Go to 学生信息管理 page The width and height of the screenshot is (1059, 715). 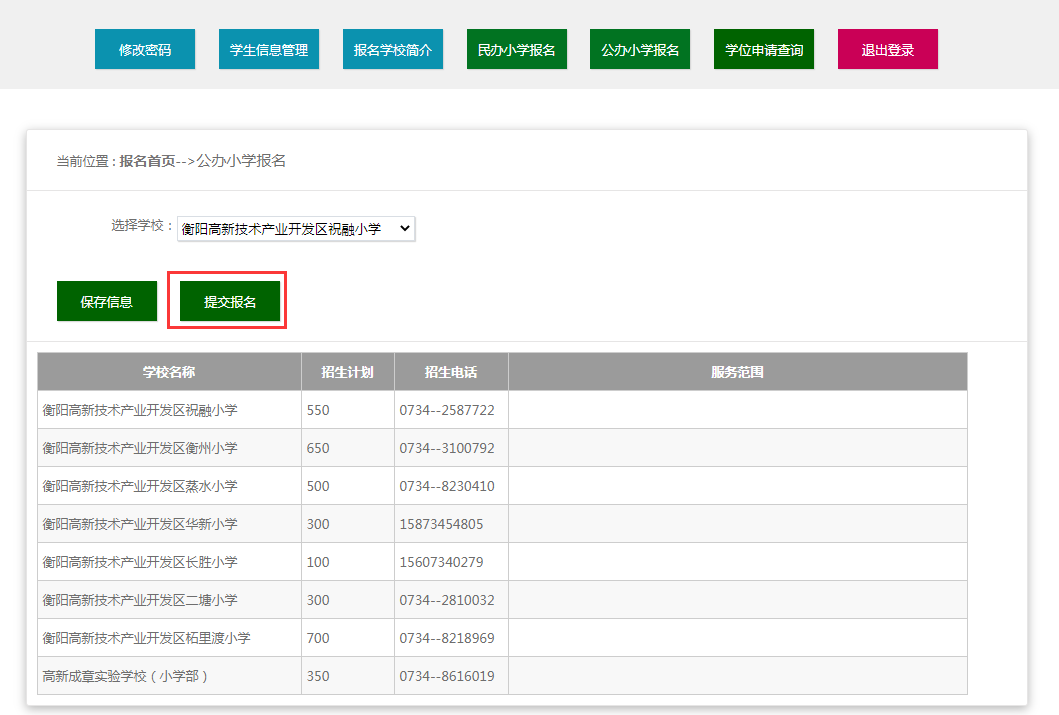pos(269,49)
